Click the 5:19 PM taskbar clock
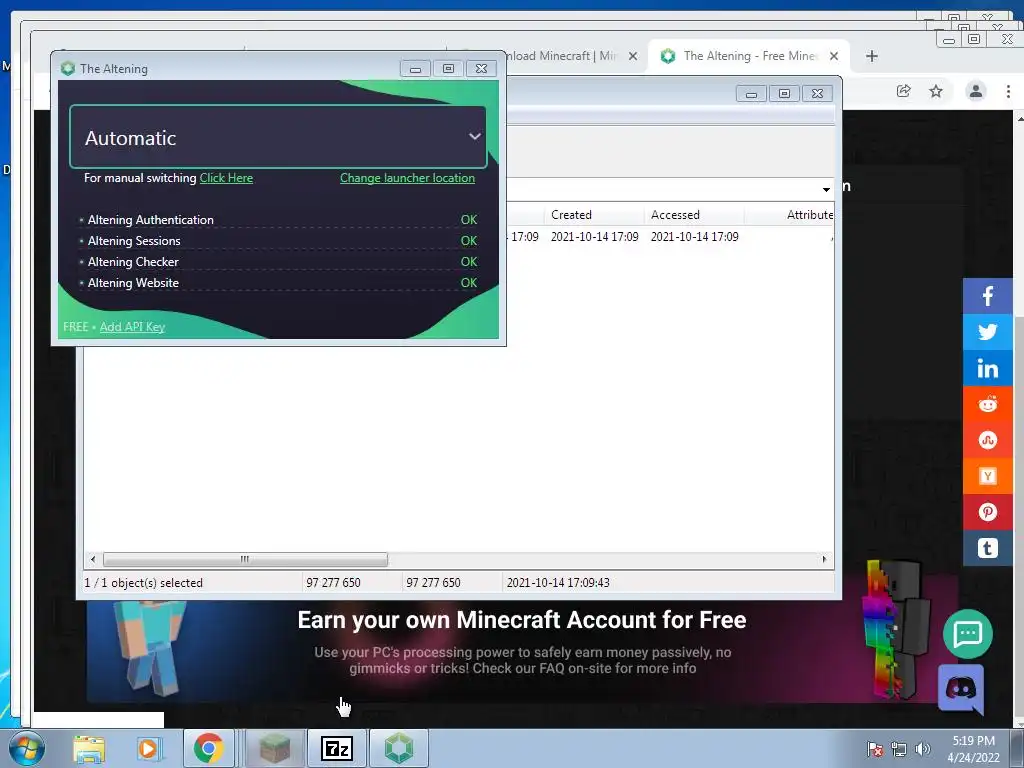Viewport: 1024px width, 768px height. click(x=973, y=749)
